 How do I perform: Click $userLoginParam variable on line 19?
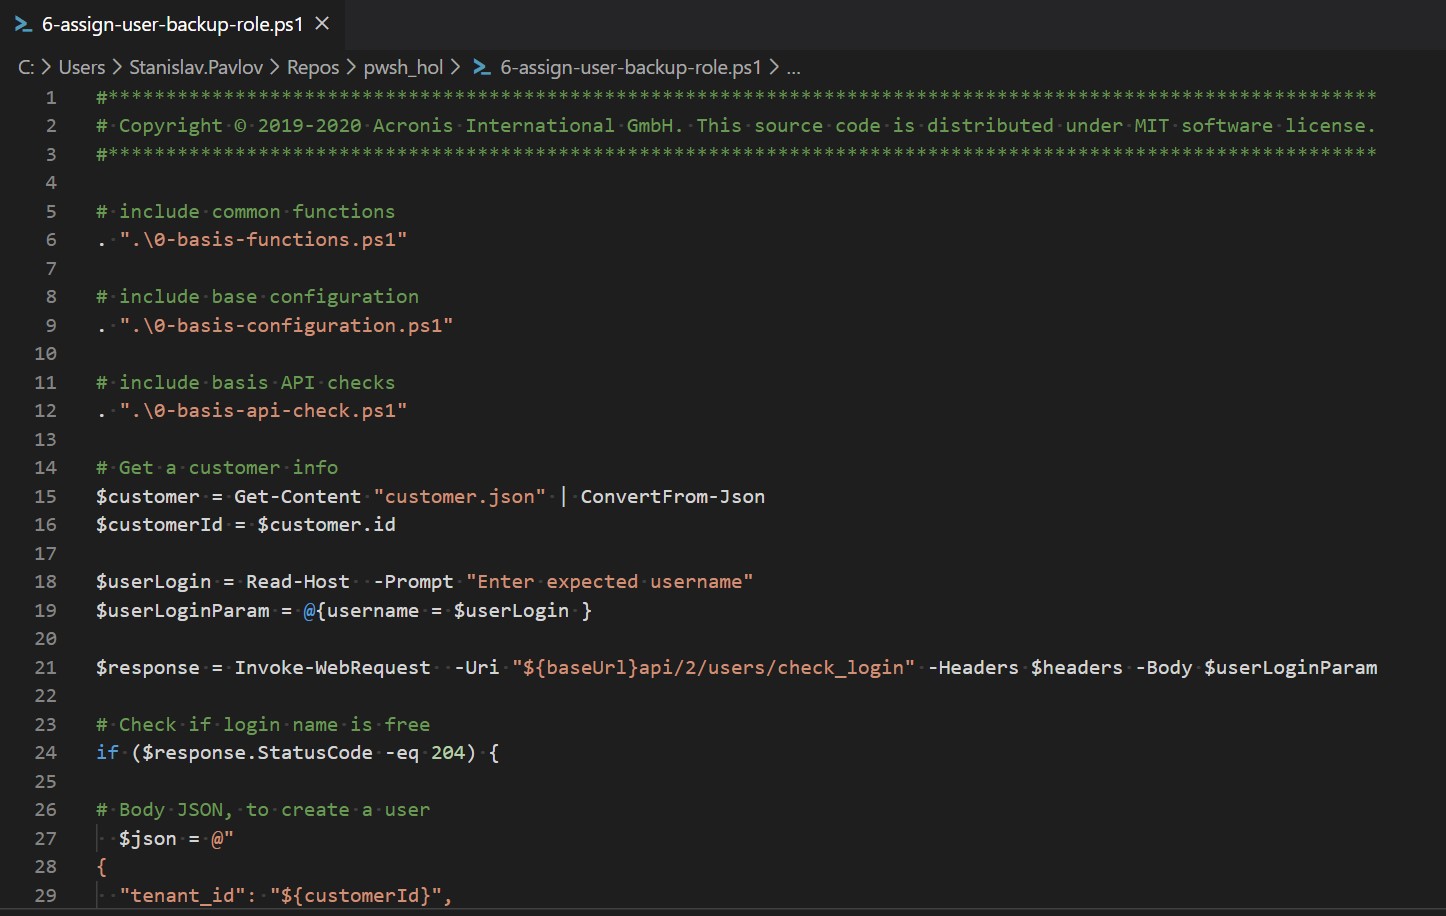click(x=183, y=610)
